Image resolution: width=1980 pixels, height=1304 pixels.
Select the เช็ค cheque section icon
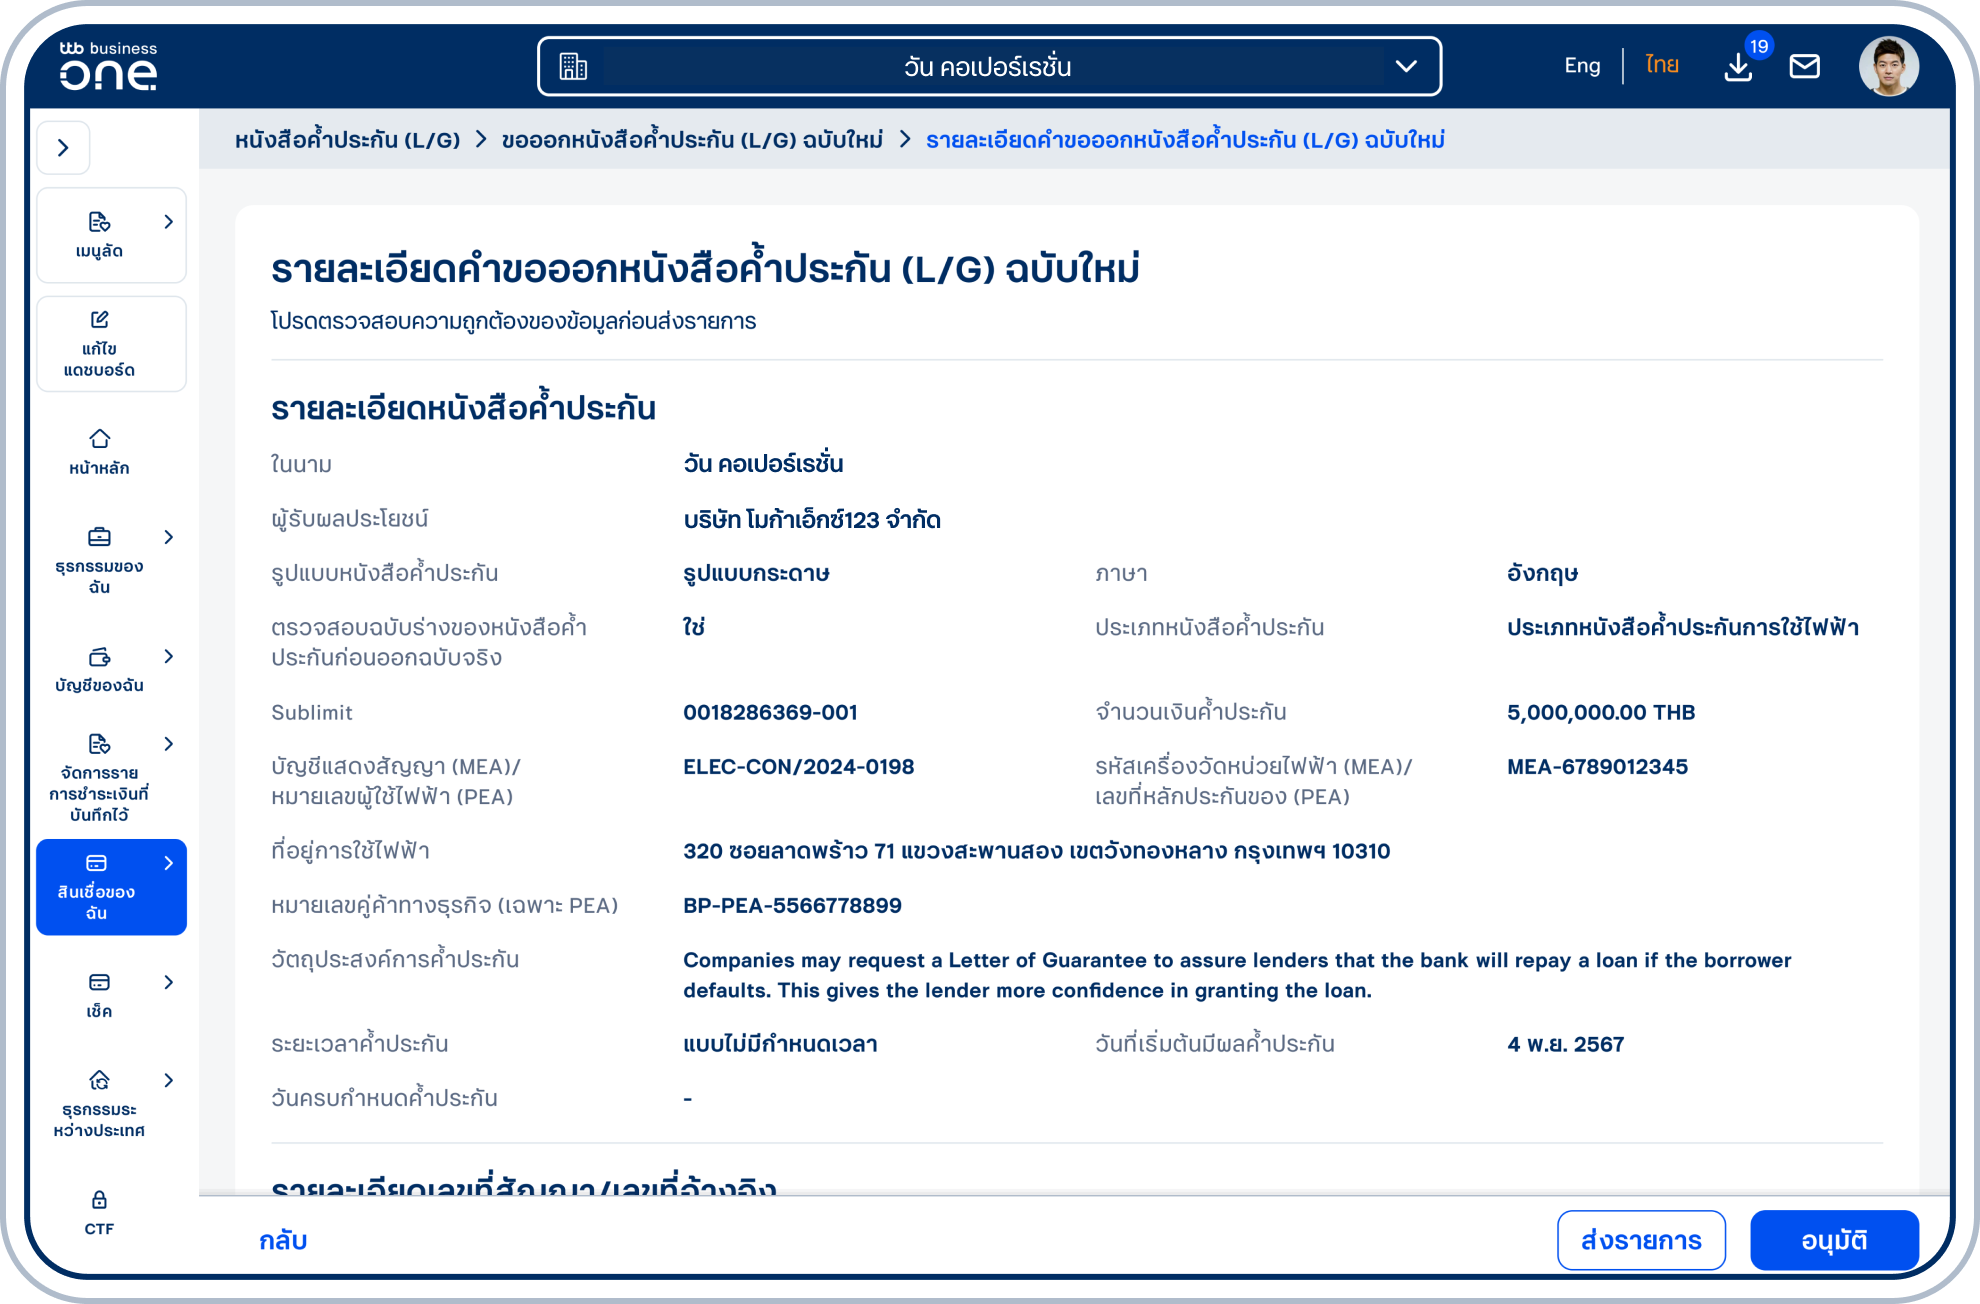97,982
